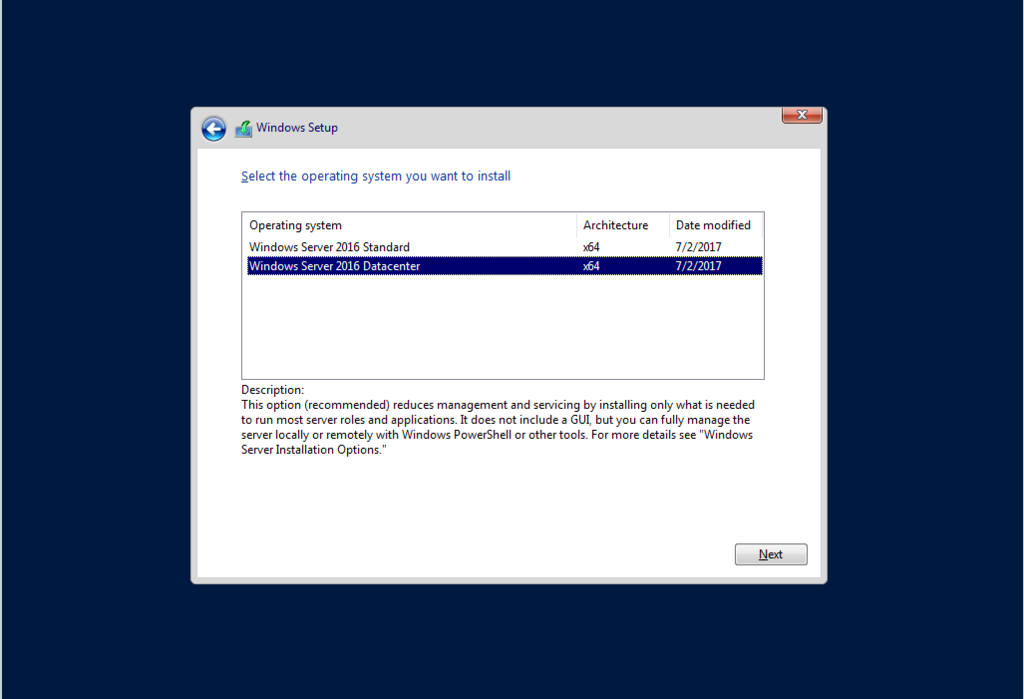Click the Architecture column header
Viewport: 1024px width, 699px height.
(623, 225)
